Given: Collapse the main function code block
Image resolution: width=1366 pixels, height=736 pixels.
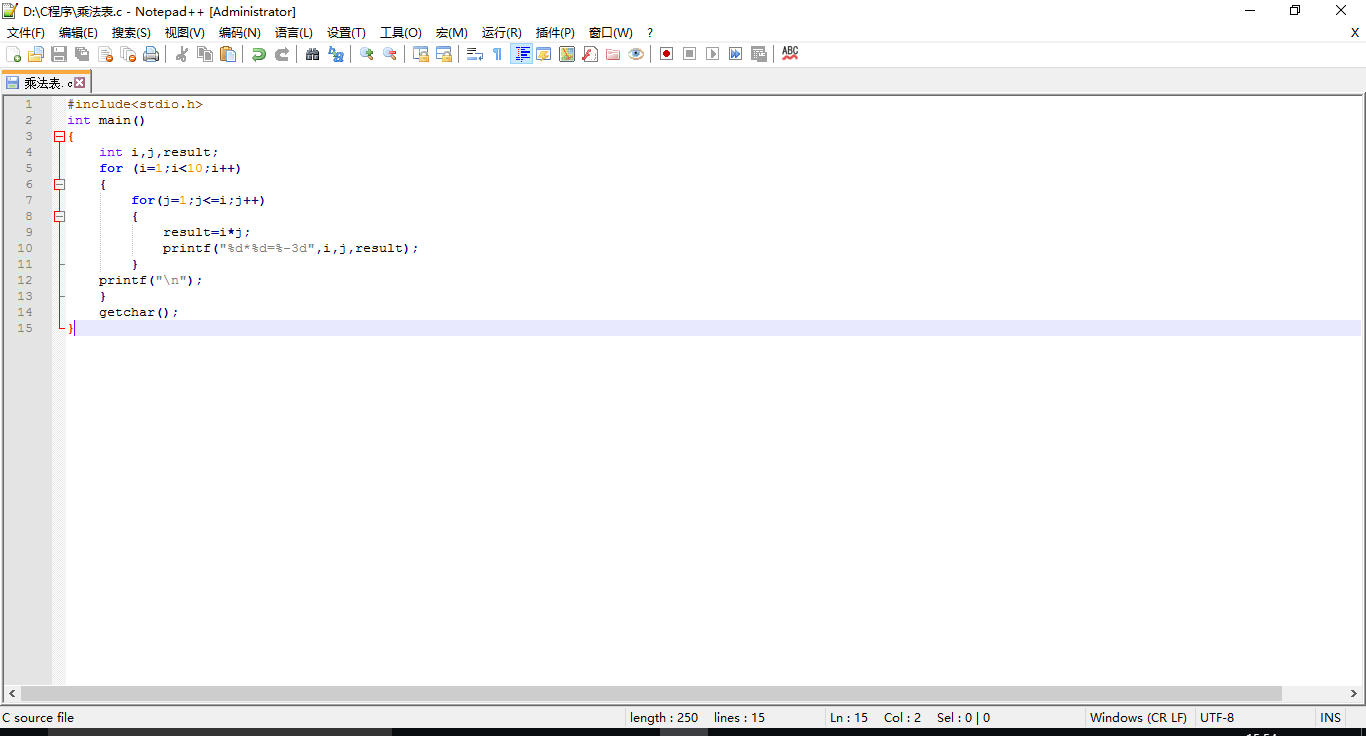Looking at the screenshot, I should coord(59,136).
